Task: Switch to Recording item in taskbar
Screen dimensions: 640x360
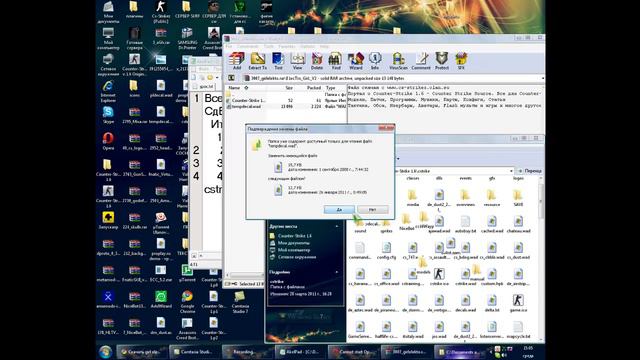Action: [247, 351]
